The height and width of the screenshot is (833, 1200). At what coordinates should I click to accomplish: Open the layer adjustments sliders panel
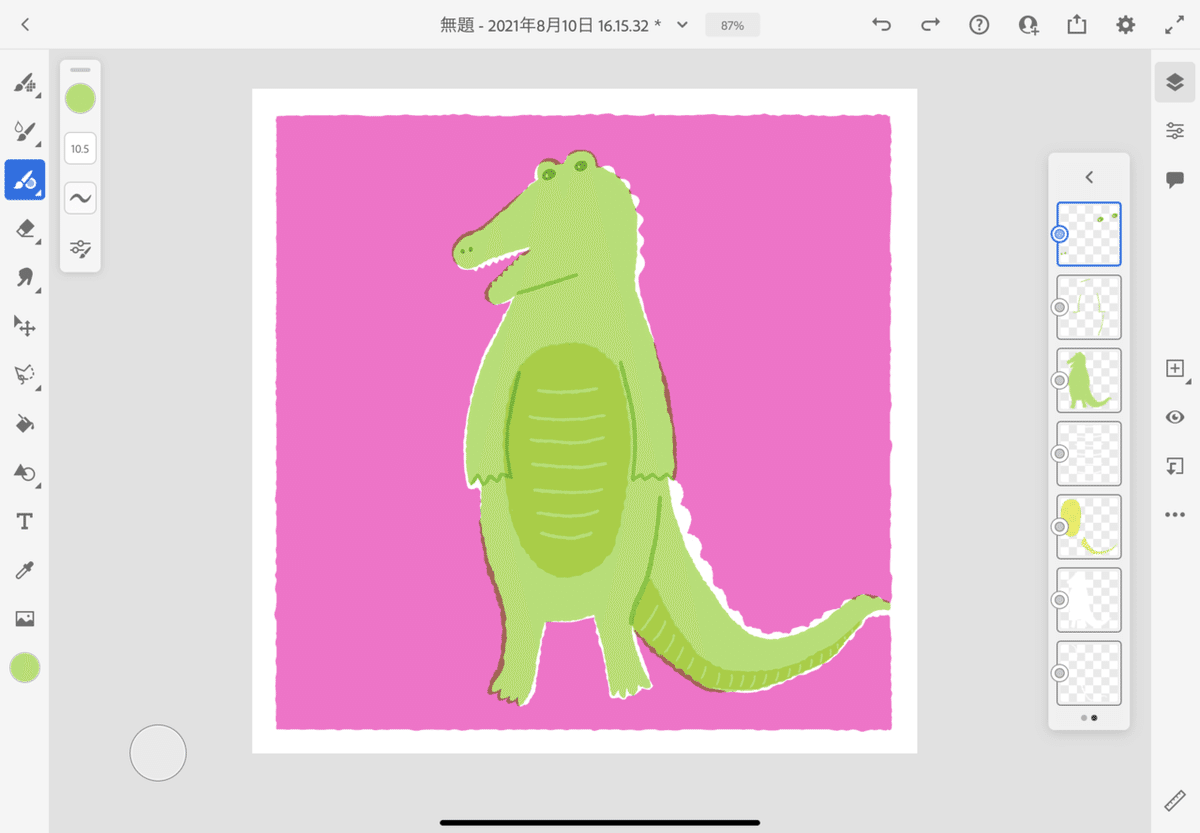coord(1175,130)
